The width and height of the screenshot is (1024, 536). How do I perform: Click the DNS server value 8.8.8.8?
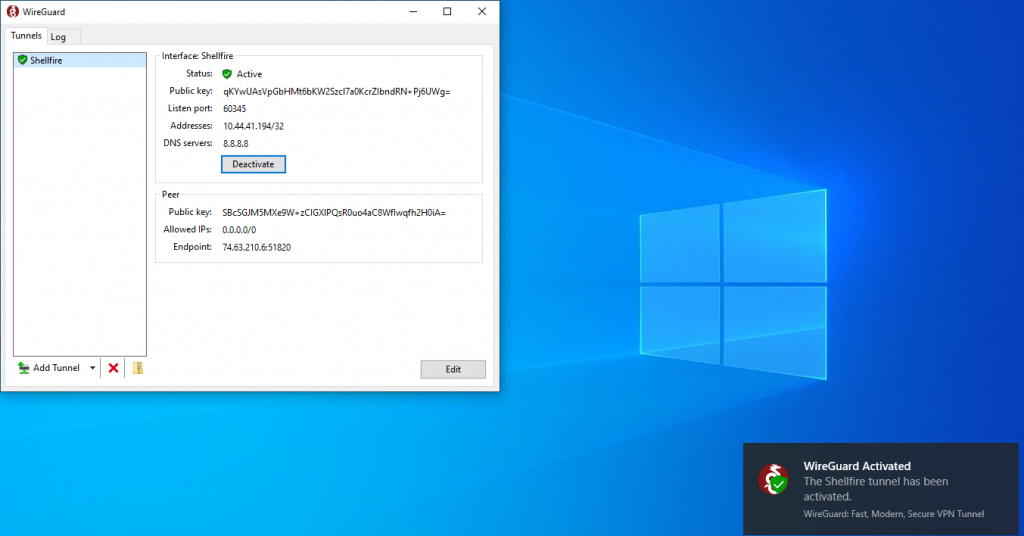tap(236, 144)
